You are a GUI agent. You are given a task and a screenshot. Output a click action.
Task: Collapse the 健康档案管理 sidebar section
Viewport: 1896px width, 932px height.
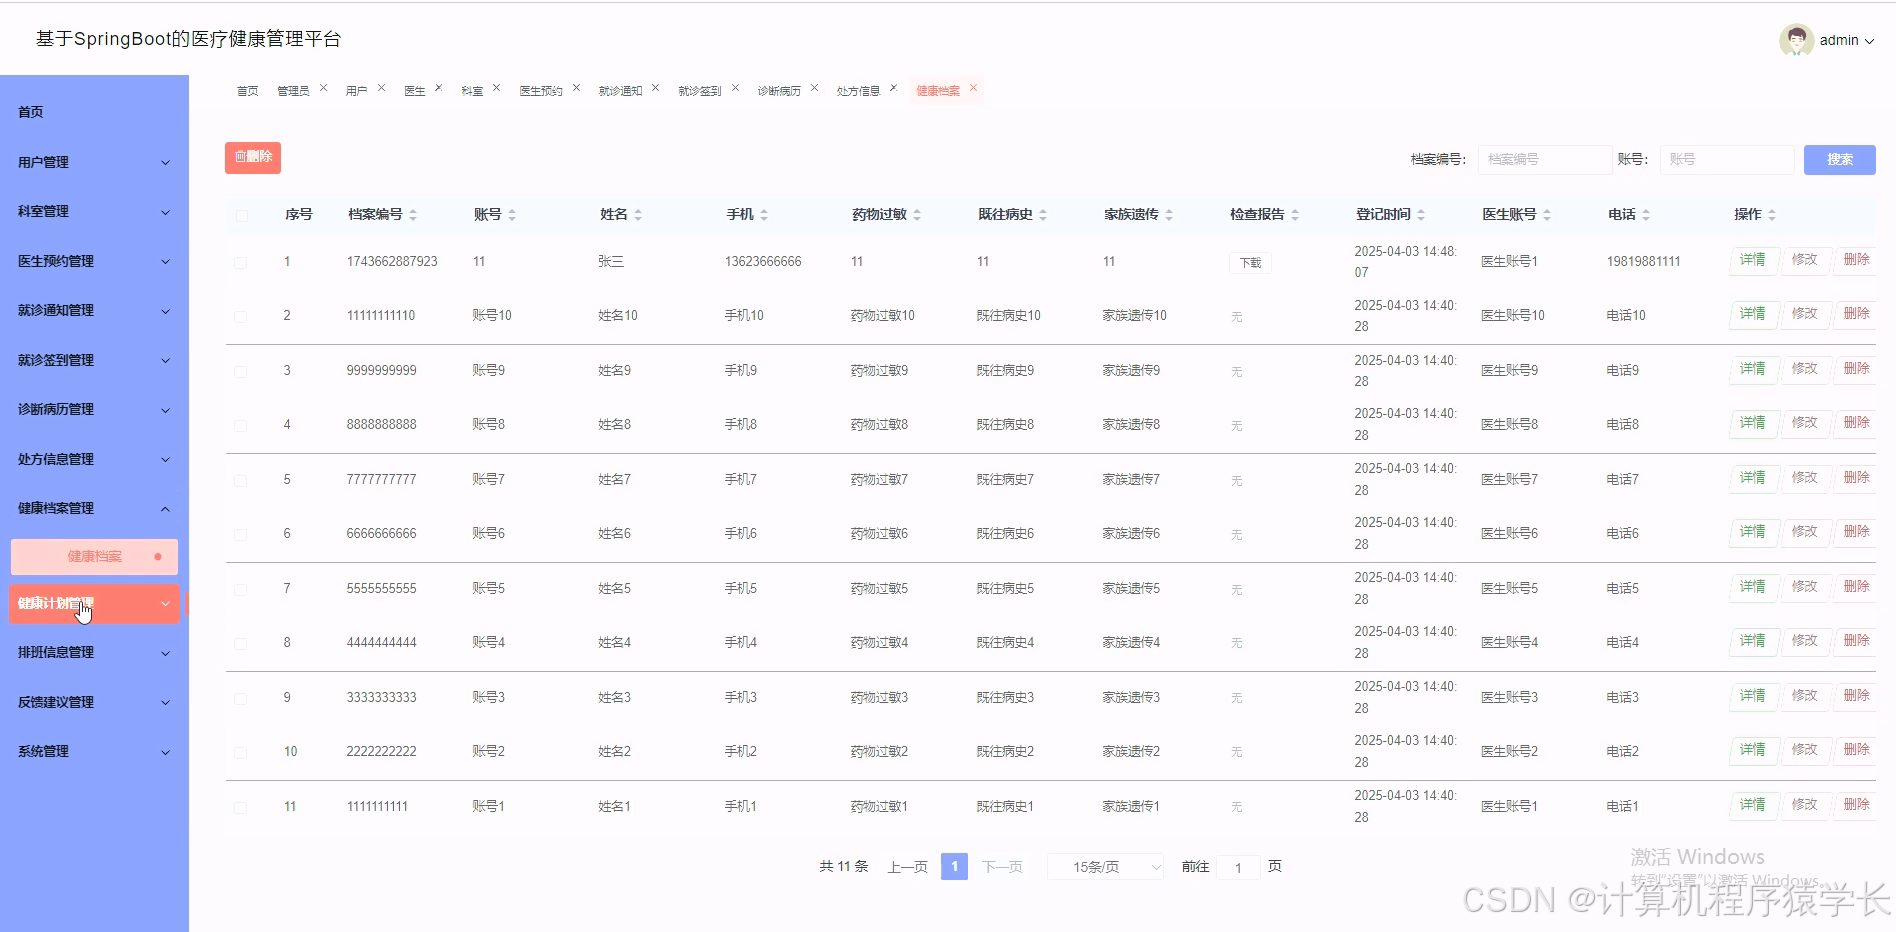click(93, 508)
